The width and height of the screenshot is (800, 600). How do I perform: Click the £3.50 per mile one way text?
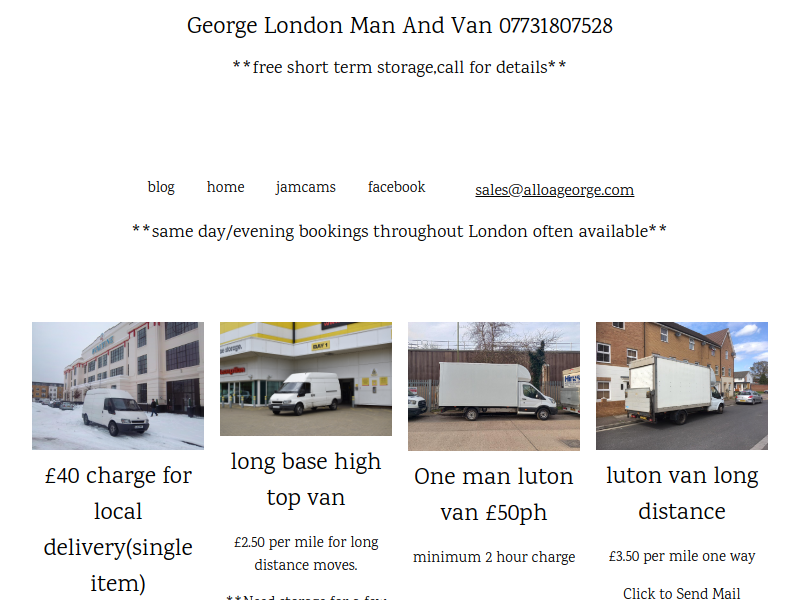682,556
